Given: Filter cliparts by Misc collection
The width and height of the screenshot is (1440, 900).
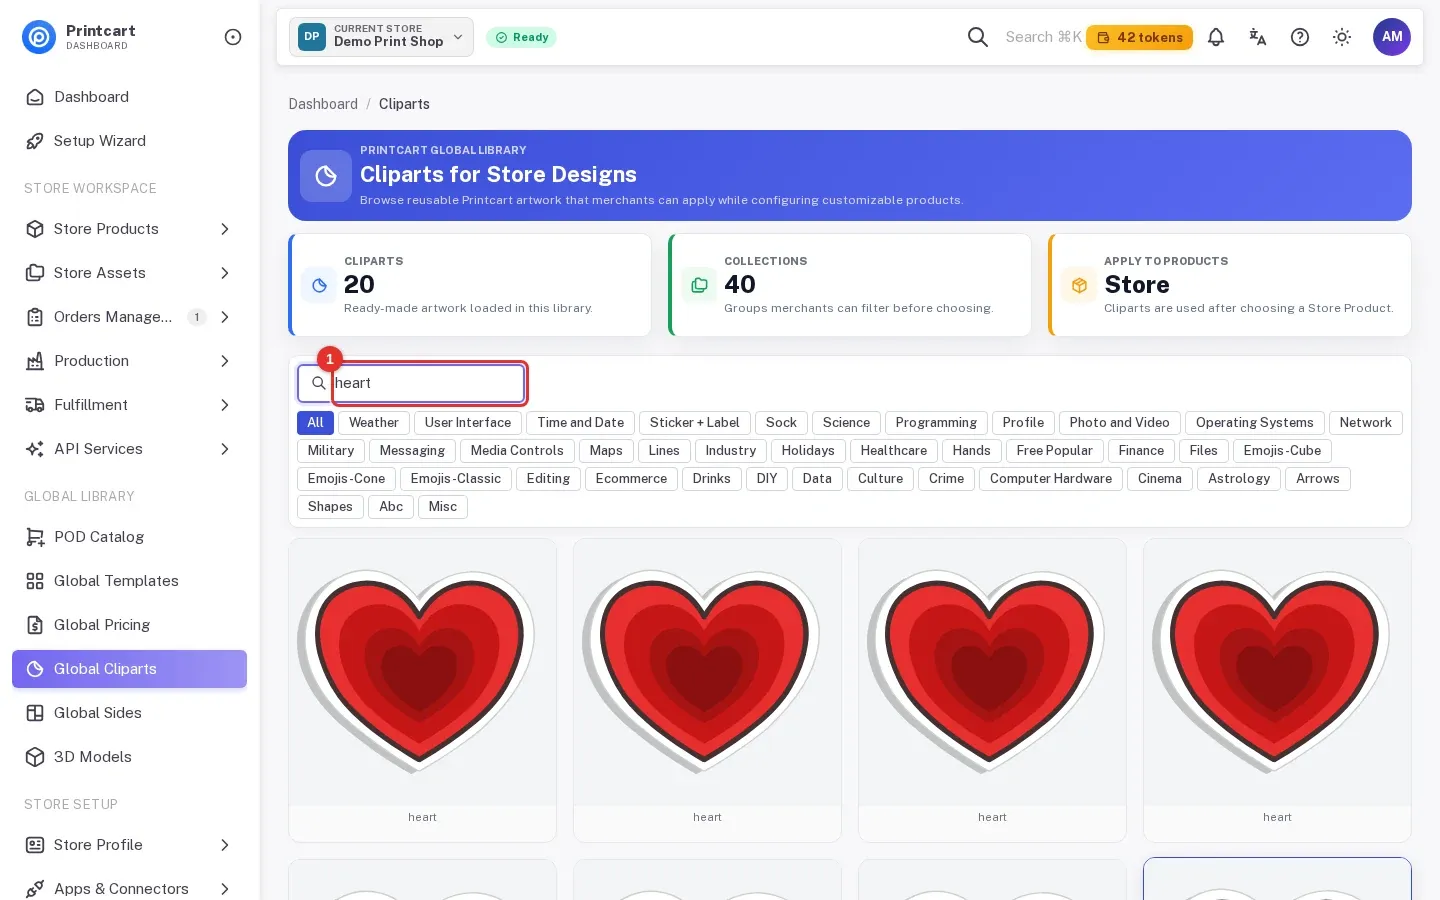Looking at the screenshot, I should point(443,507).
